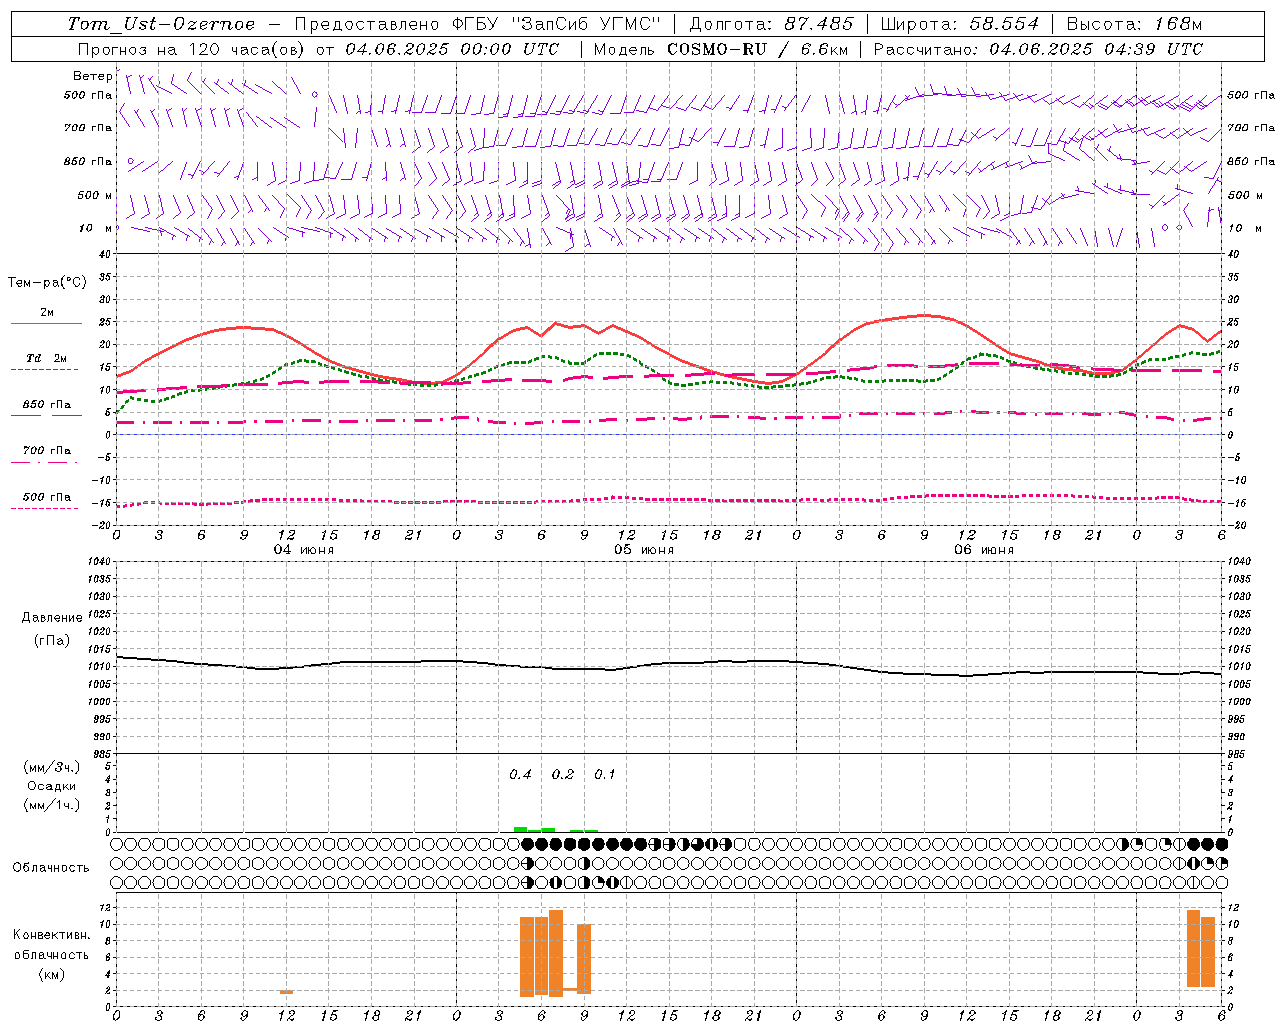
Task: Click the '0.1' precipitation amount value
Action: pyautogui.click(x=605, y=774)
